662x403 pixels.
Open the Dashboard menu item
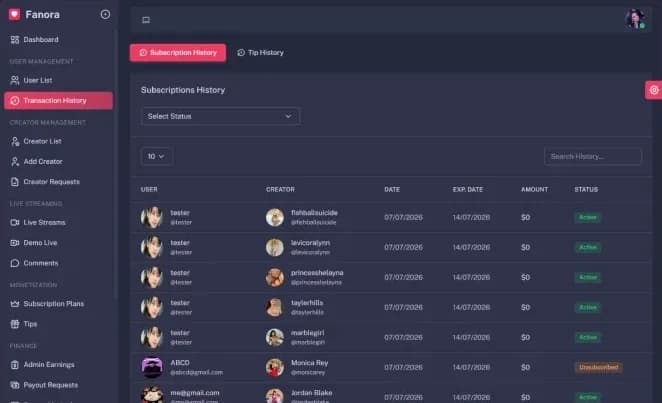click(58, 40)
